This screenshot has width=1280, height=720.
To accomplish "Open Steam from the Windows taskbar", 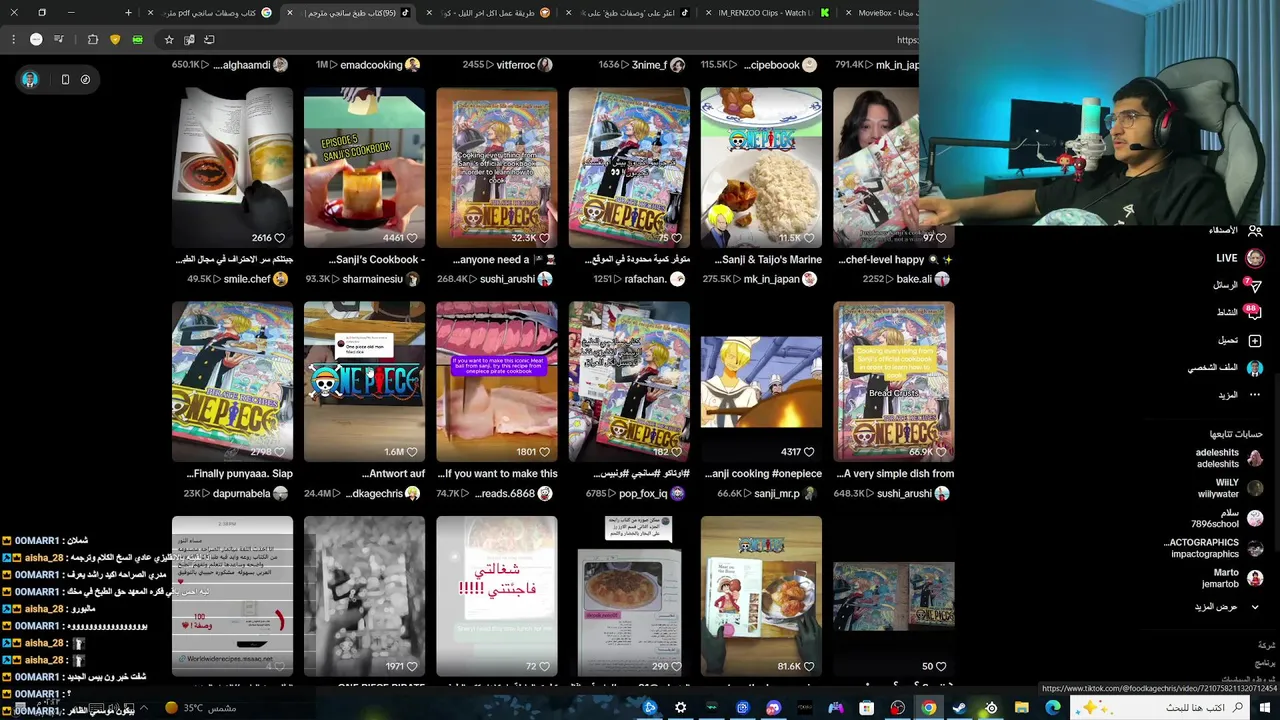I will (x=959, y=708).
